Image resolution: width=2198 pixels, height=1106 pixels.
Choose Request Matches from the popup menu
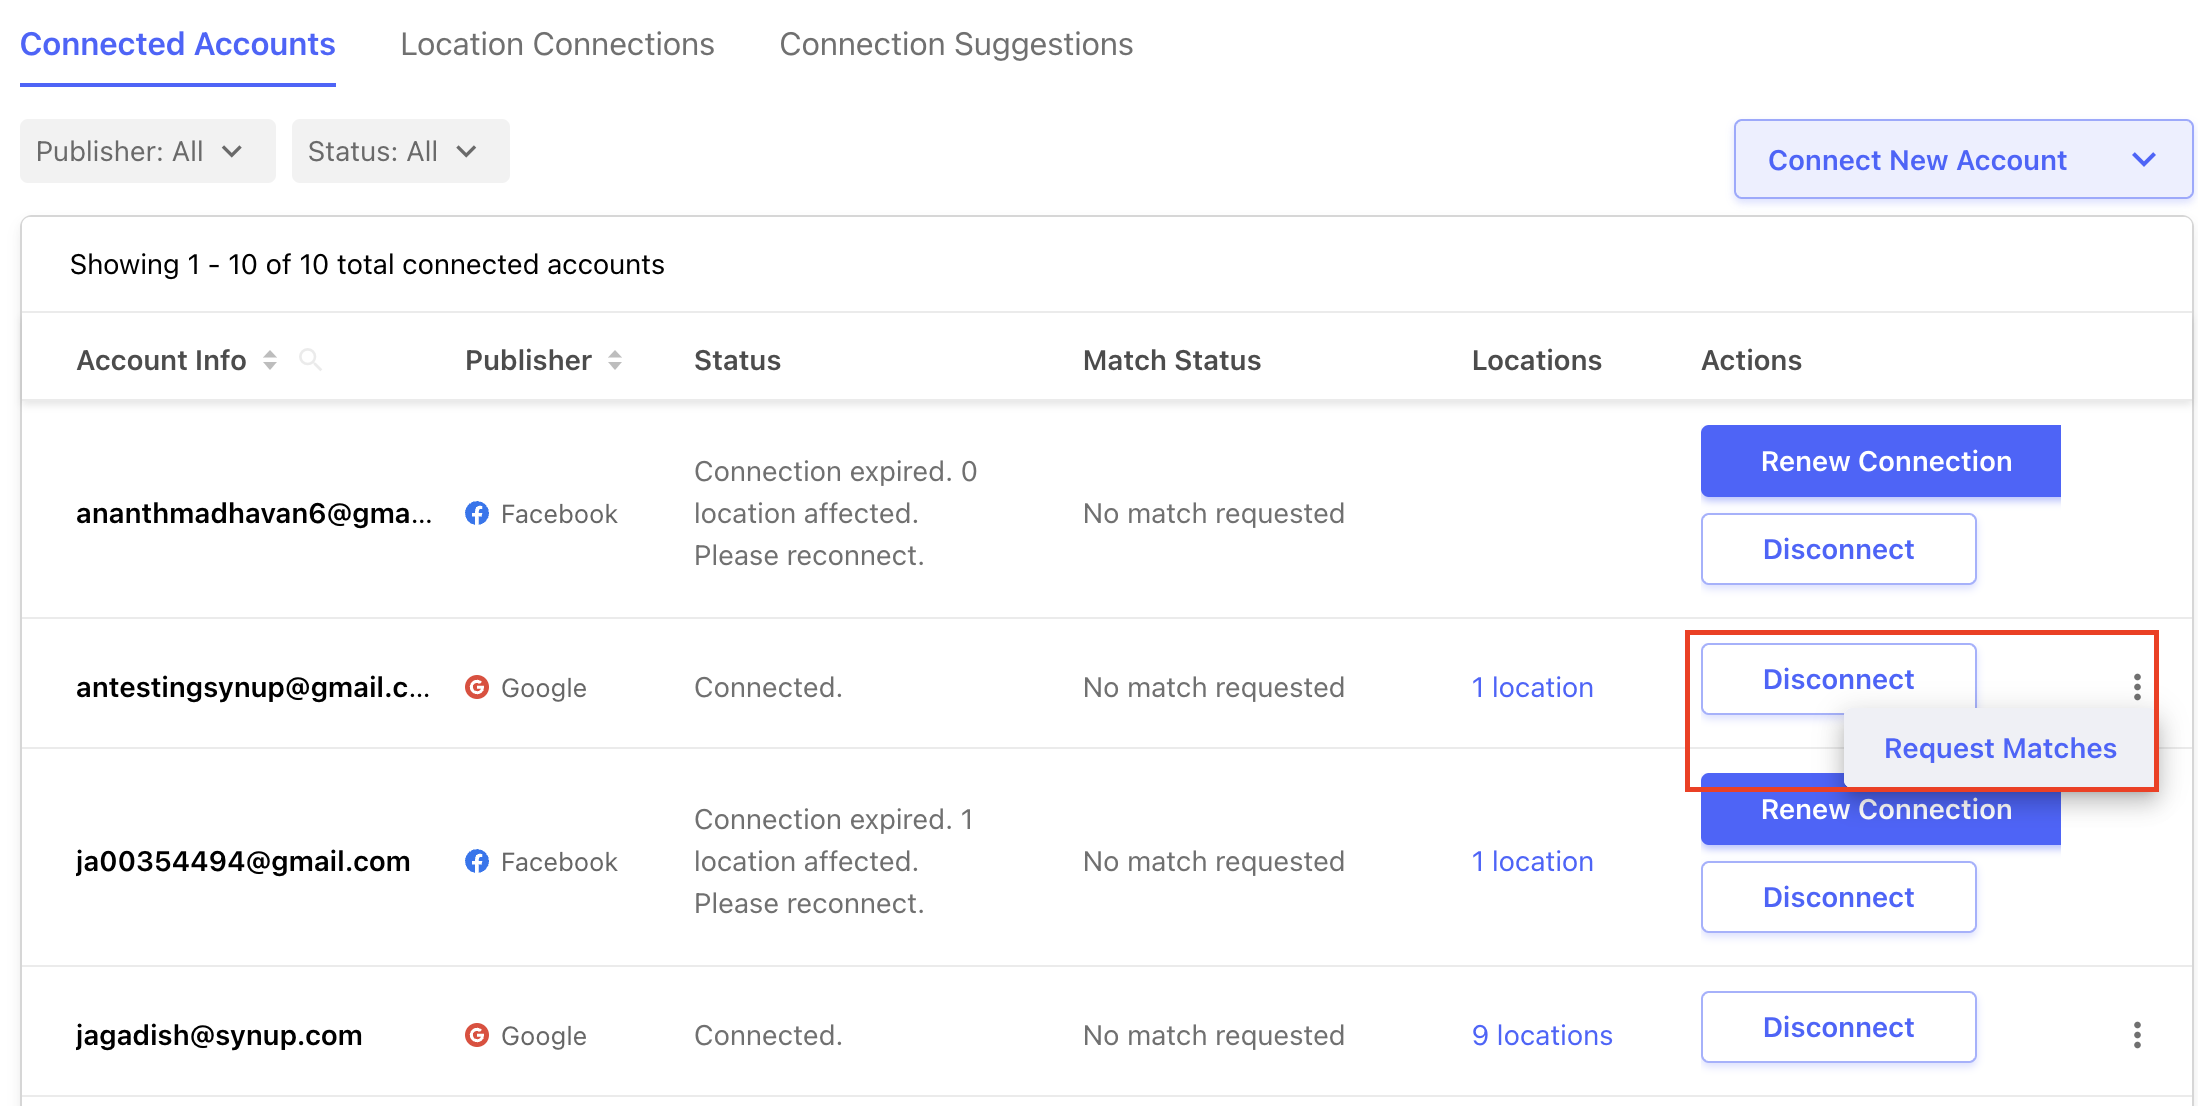click(2000, 748)
